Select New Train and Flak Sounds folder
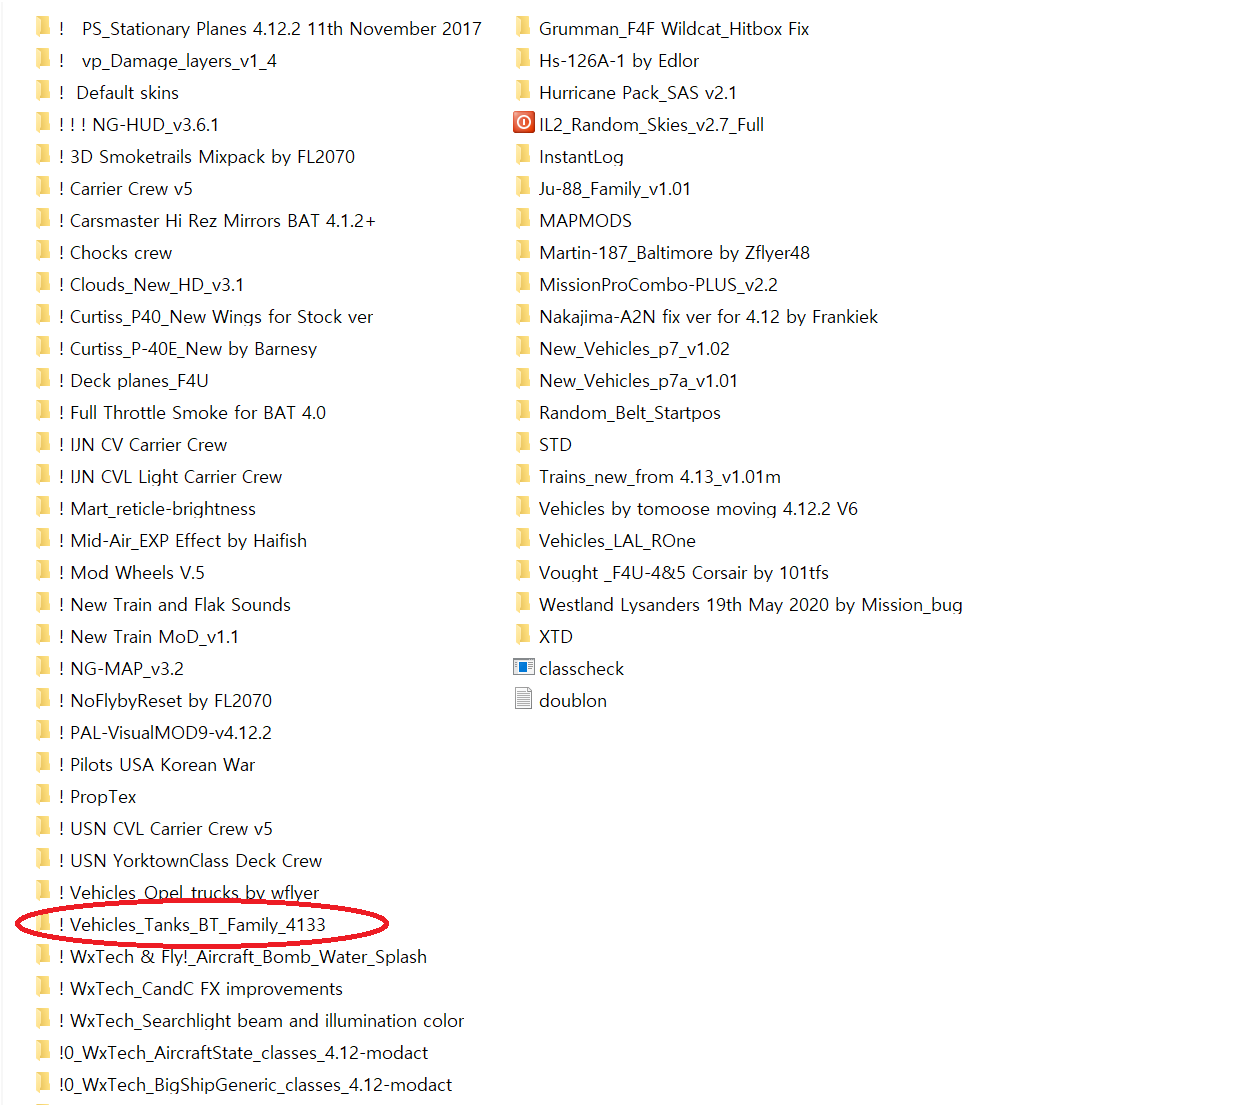Image resolution: width=1241 pixels, height=1105 pixels. point(175,605)
